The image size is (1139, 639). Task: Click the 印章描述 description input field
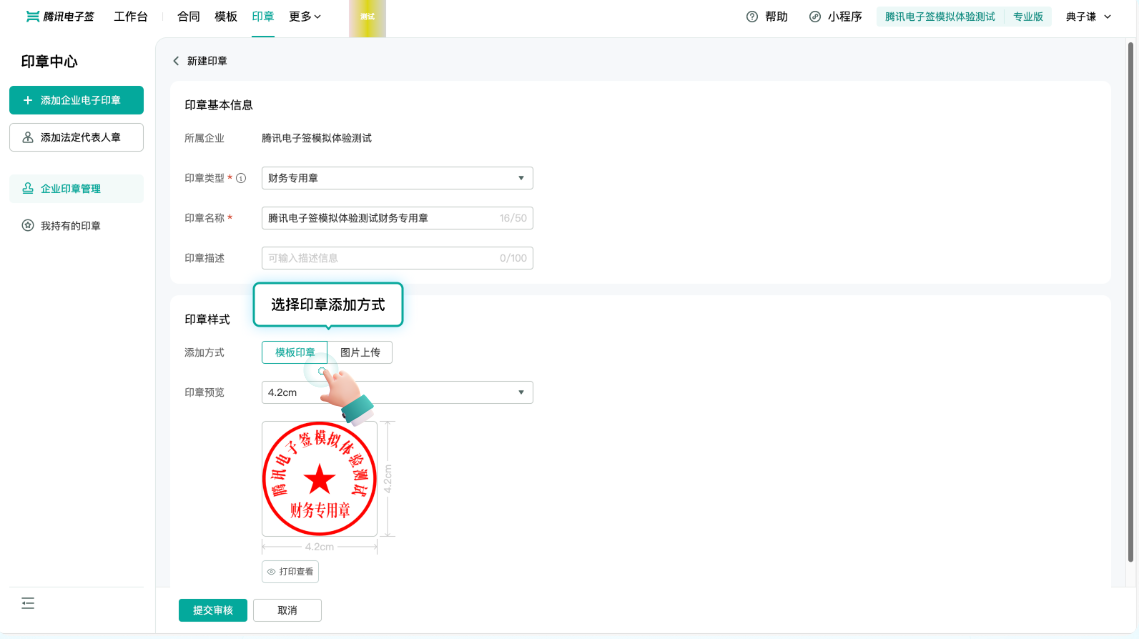[397, 257]
